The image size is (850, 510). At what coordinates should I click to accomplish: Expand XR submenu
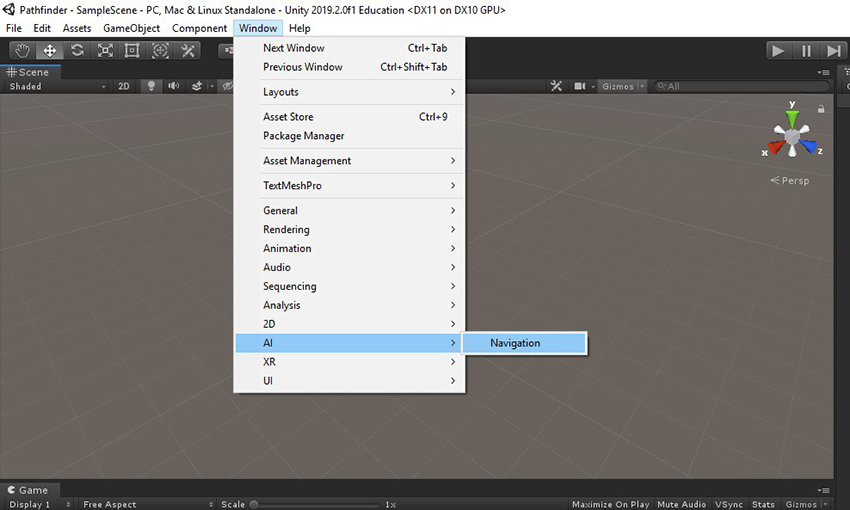tap(349, 362)
